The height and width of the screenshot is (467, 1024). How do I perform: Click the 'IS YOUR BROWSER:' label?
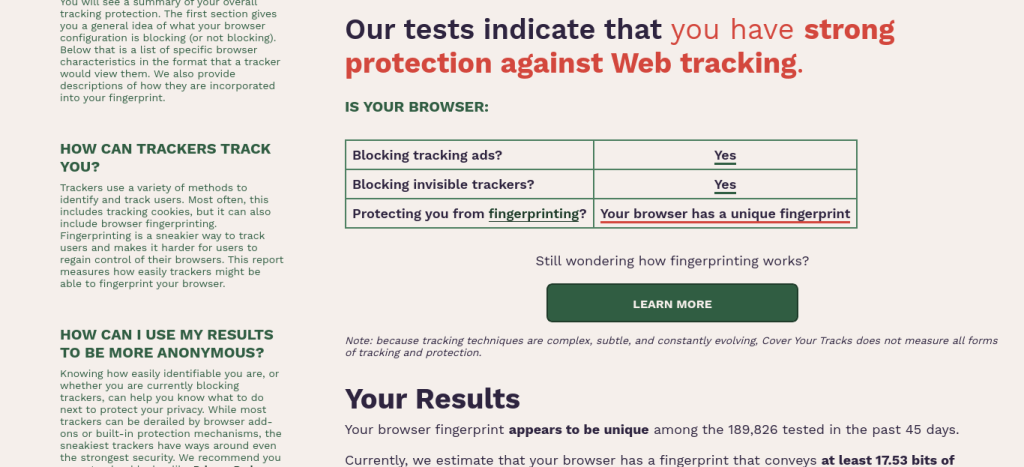tap(416, 107)
